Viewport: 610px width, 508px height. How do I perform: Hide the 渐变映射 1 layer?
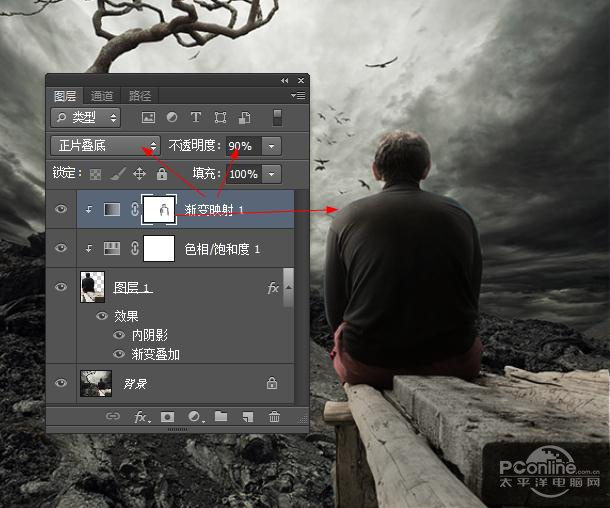(x=61, y=209)
